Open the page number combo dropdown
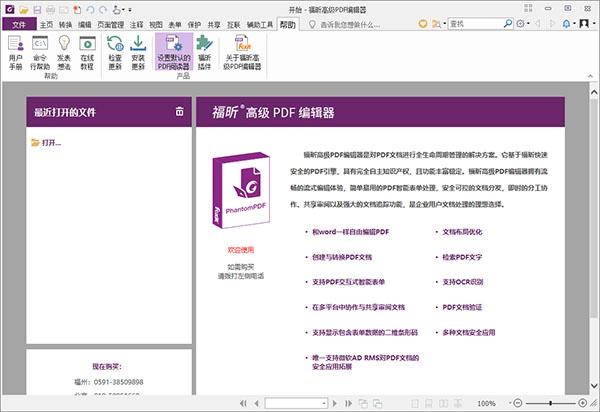This screenshot has height=412, width=600. click(x=324, y=403)
